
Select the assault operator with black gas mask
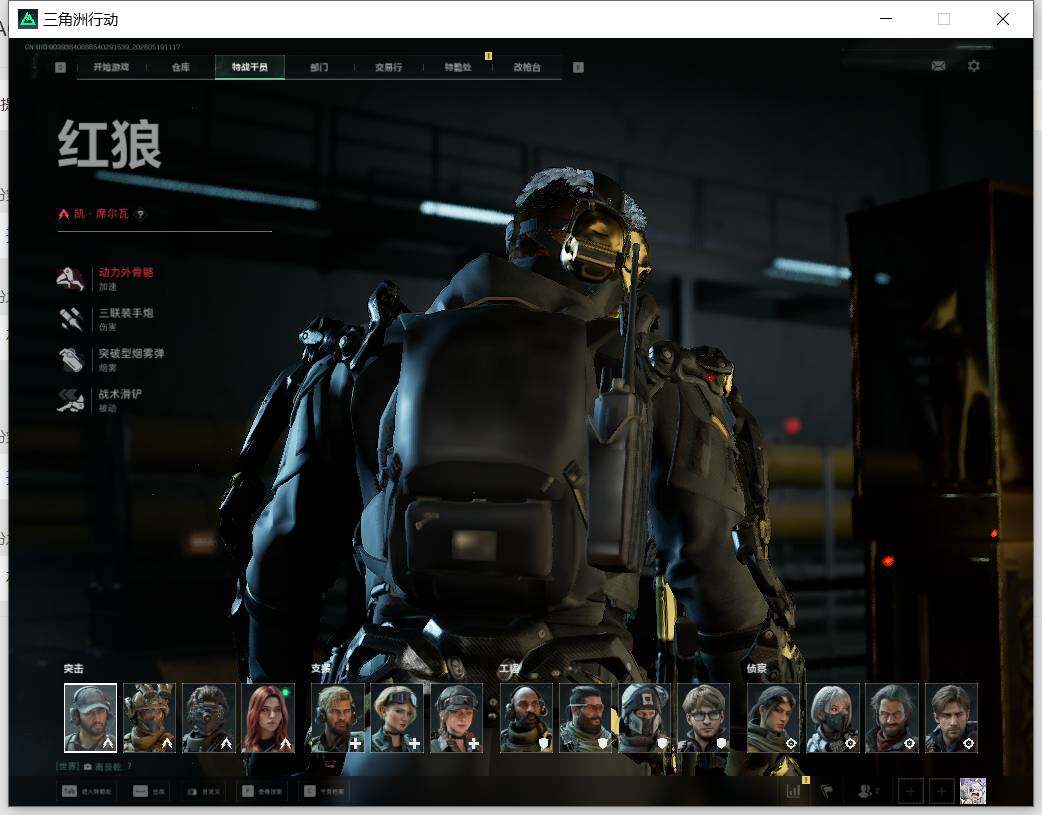click(x=209, y=718)
